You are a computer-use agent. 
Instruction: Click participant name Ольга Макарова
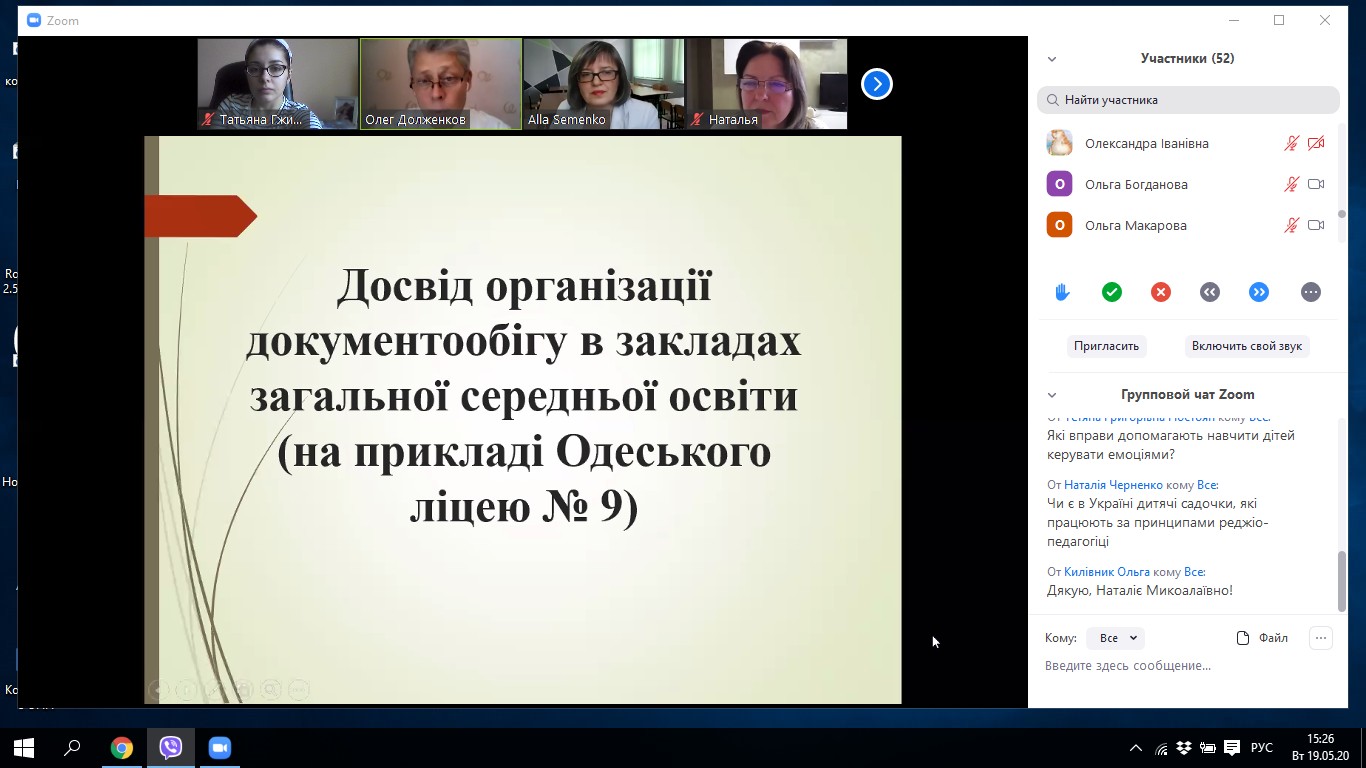pos(1136,226)
